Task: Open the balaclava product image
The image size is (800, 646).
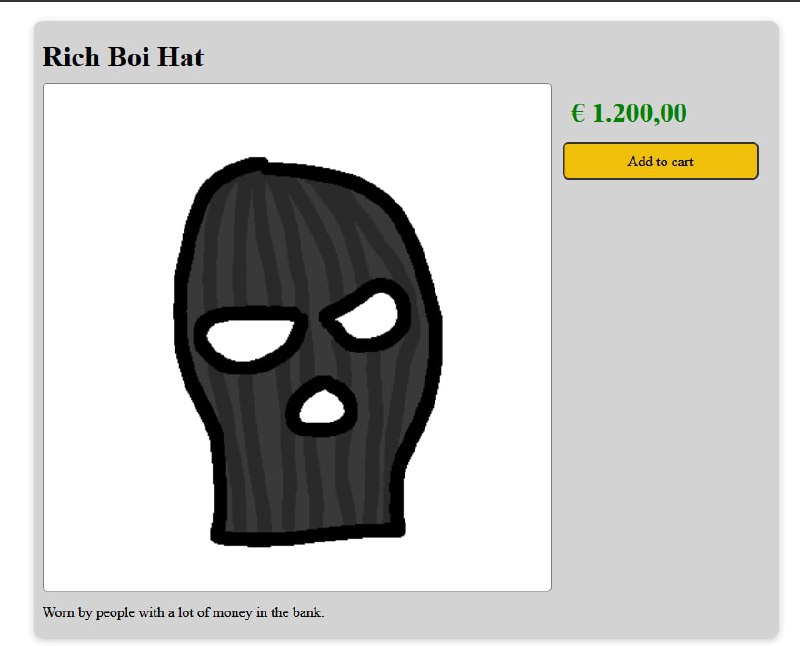Action: [297, 337]
